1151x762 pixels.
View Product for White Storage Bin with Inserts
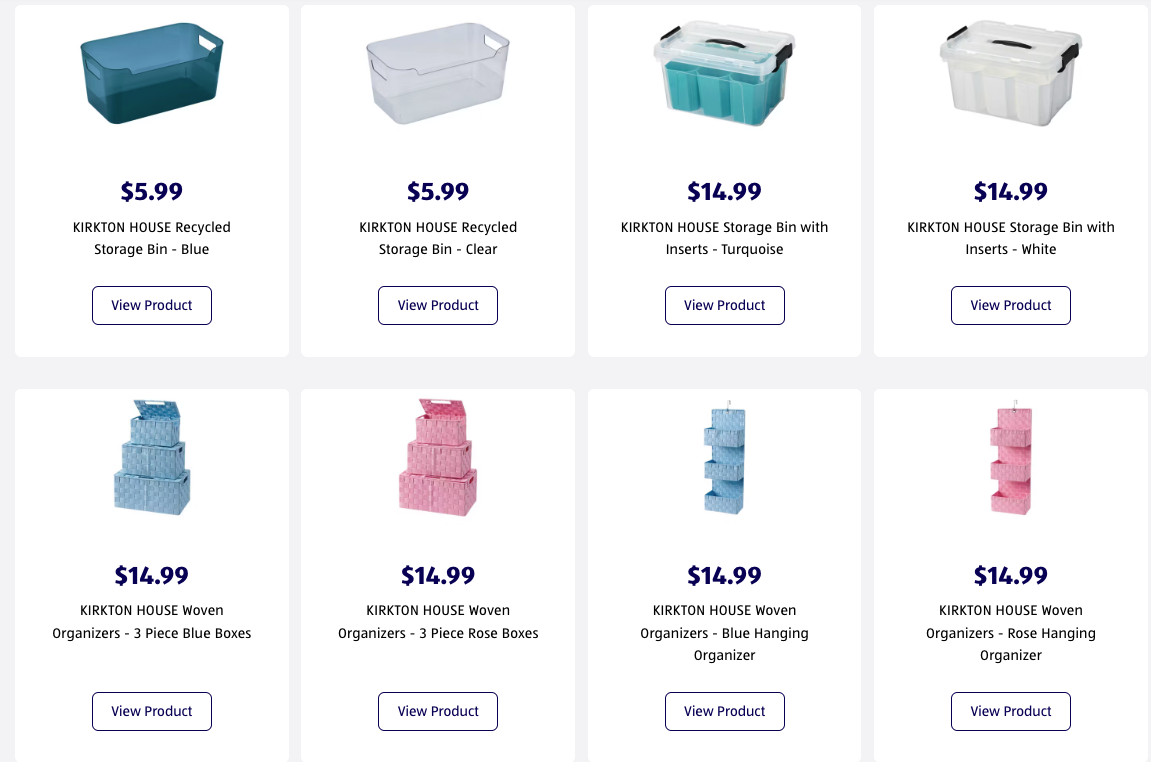(x=1011, y=305)
